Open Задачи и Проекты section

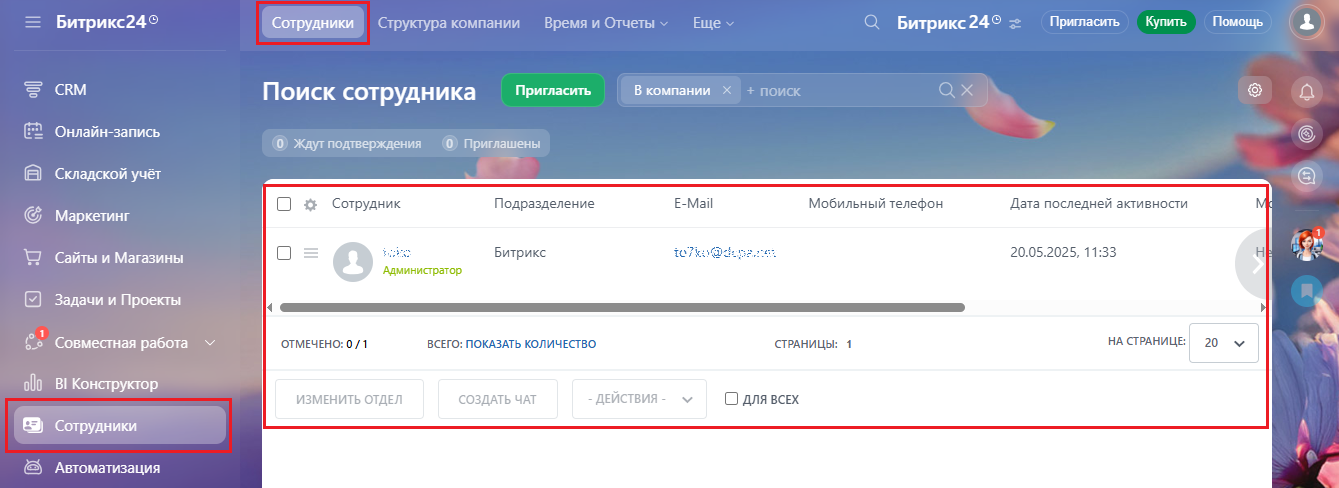coord(120,299)
